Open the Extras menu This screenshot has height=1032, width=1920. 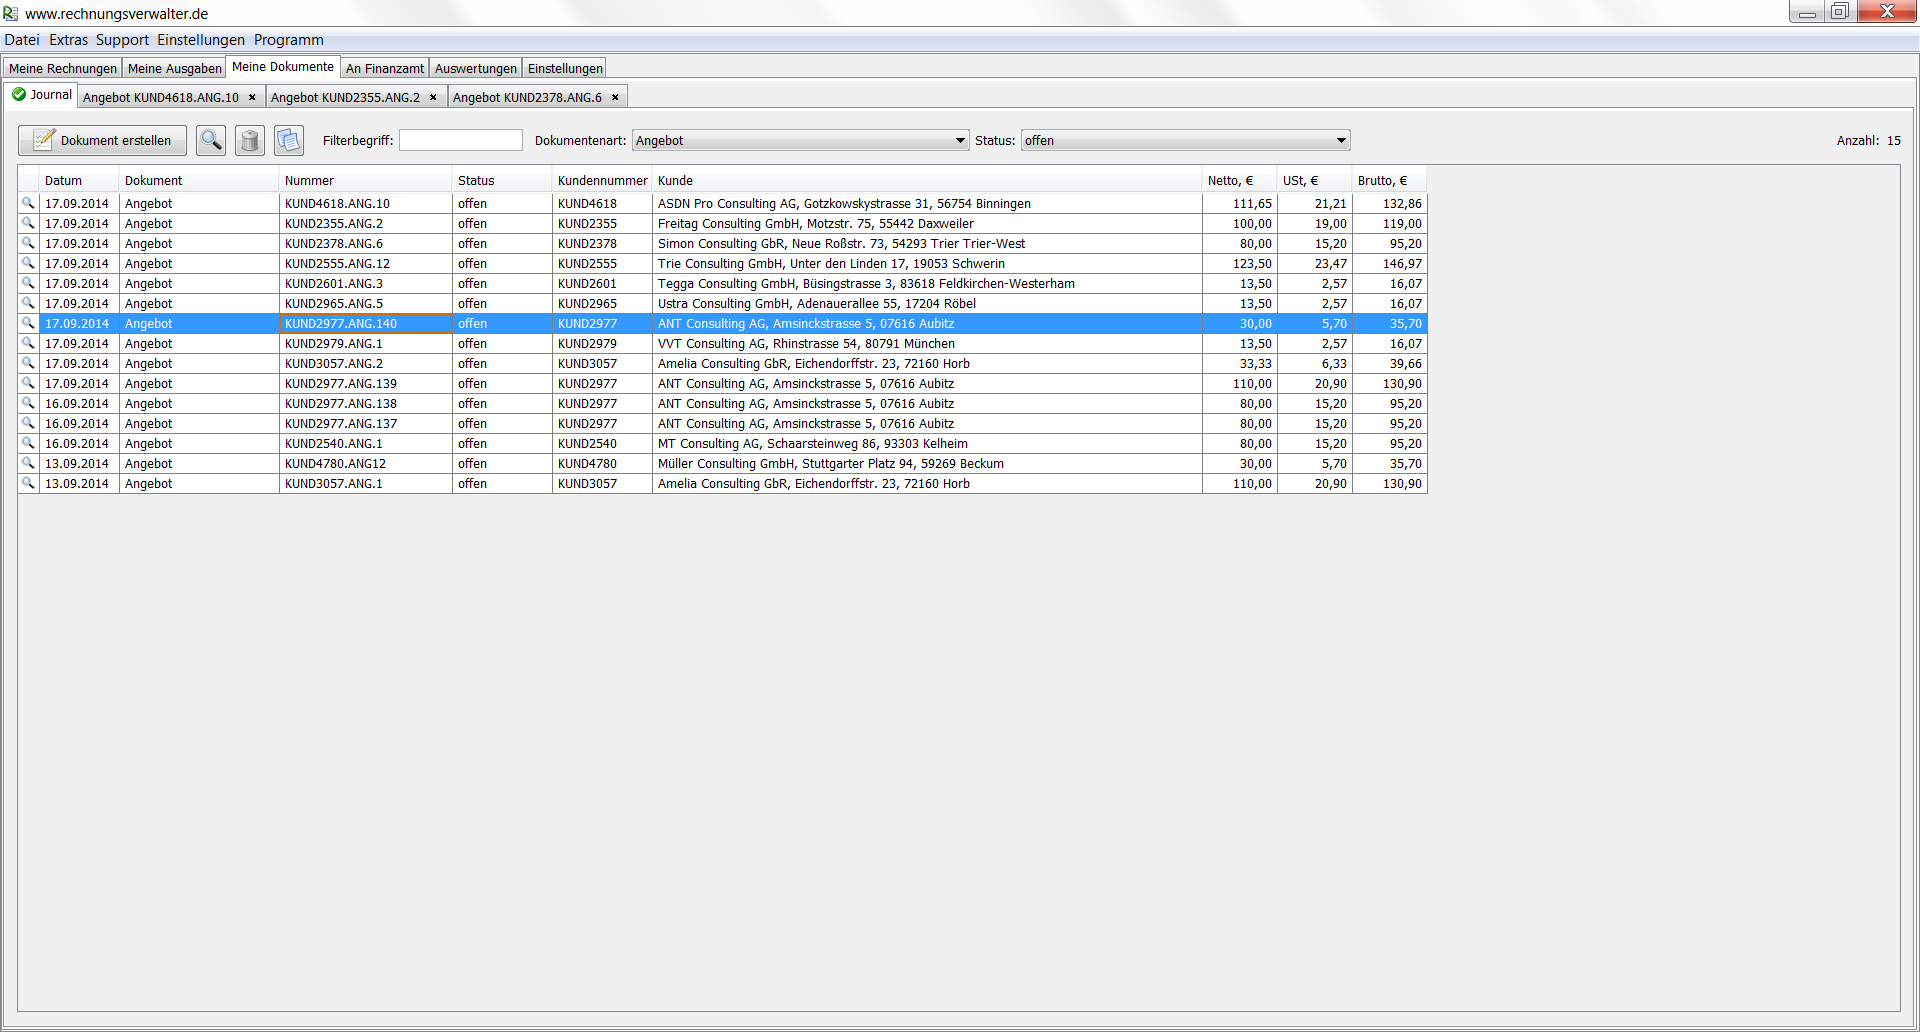[68, 40]
